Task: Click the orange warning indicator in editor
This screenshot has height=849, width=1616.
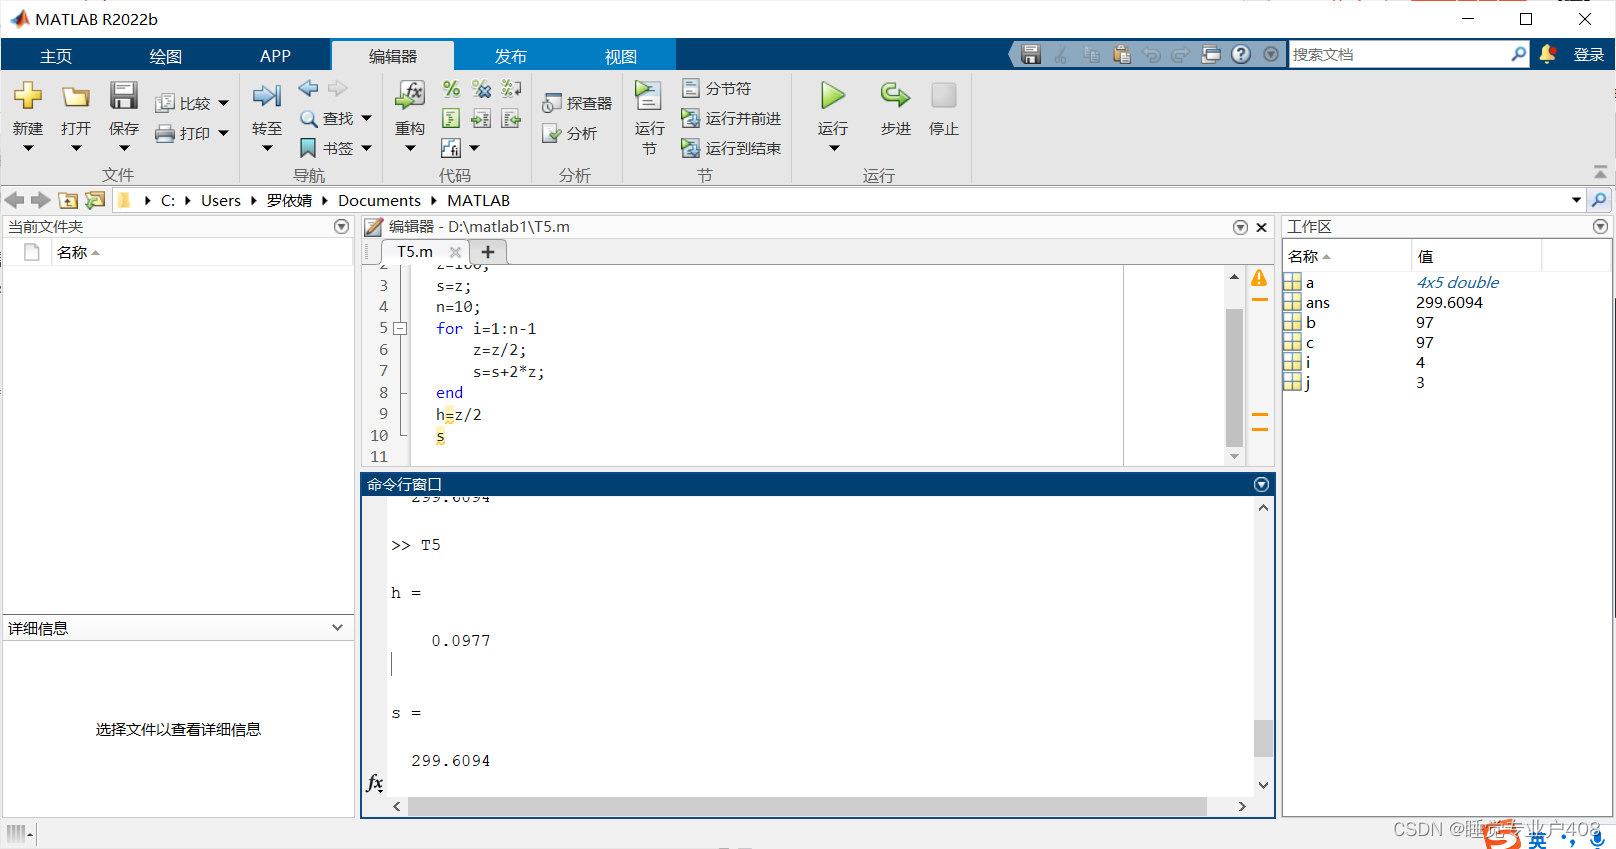Action: tap(1259, 278)
